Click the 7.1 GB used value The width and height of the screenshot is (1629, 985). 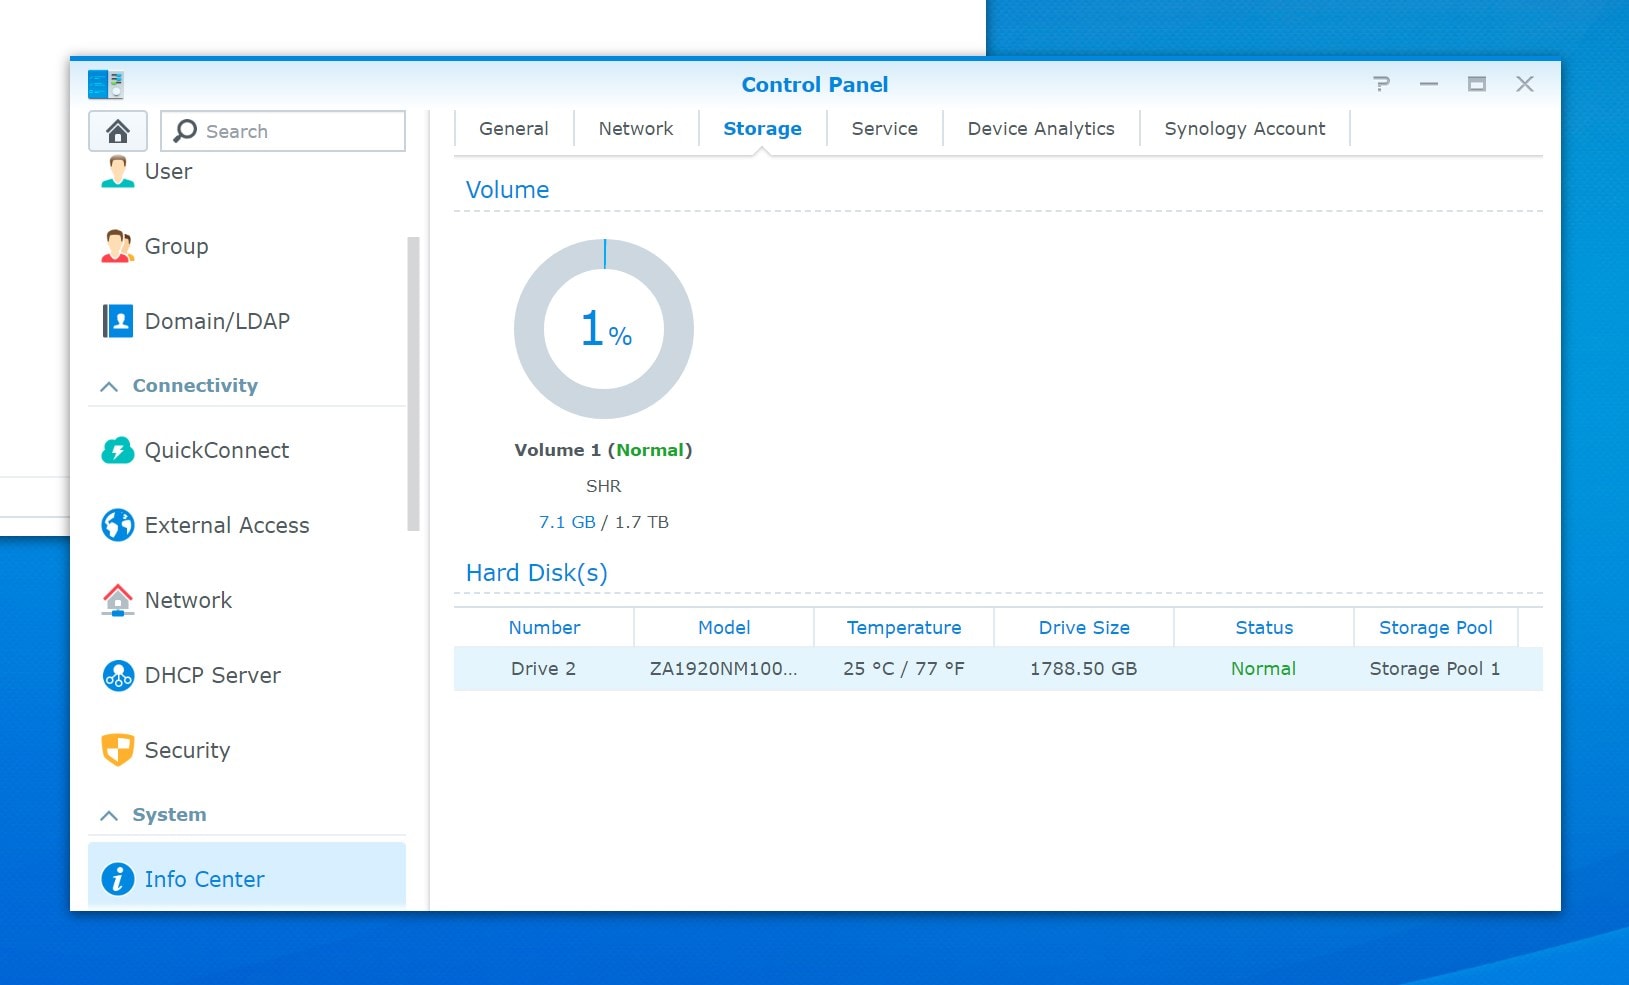567,522
